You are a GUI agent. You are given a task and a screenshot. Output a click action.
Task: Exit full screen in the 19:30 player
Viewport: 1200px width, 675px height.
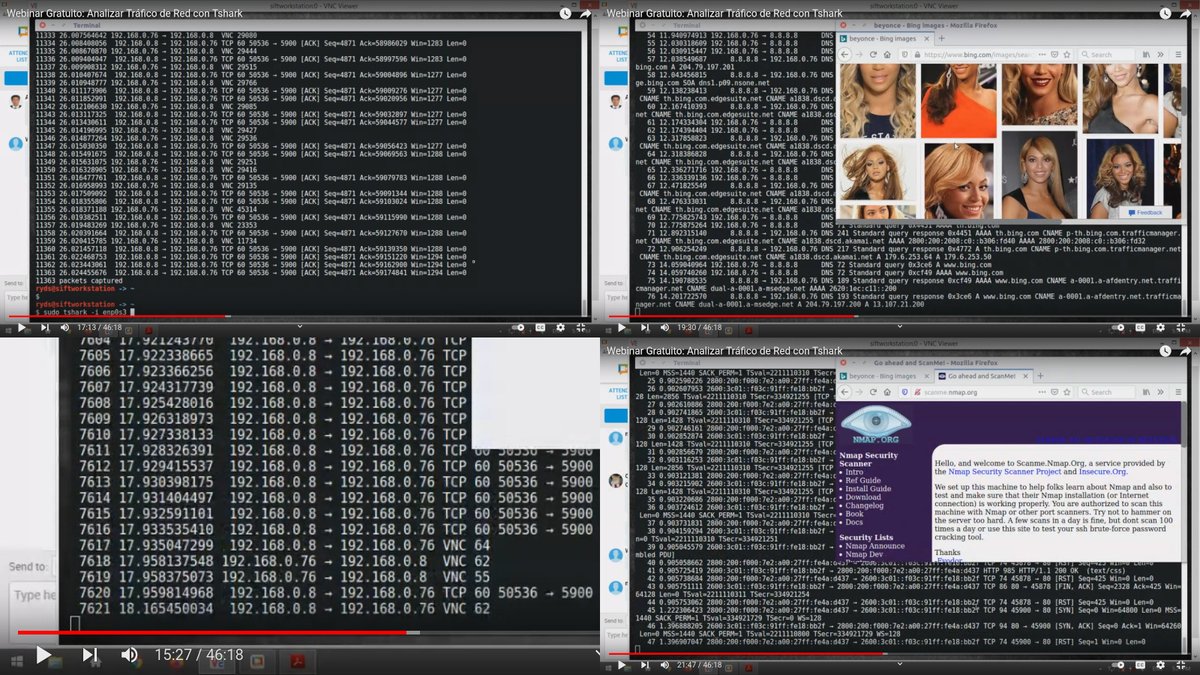(1181, 327)
